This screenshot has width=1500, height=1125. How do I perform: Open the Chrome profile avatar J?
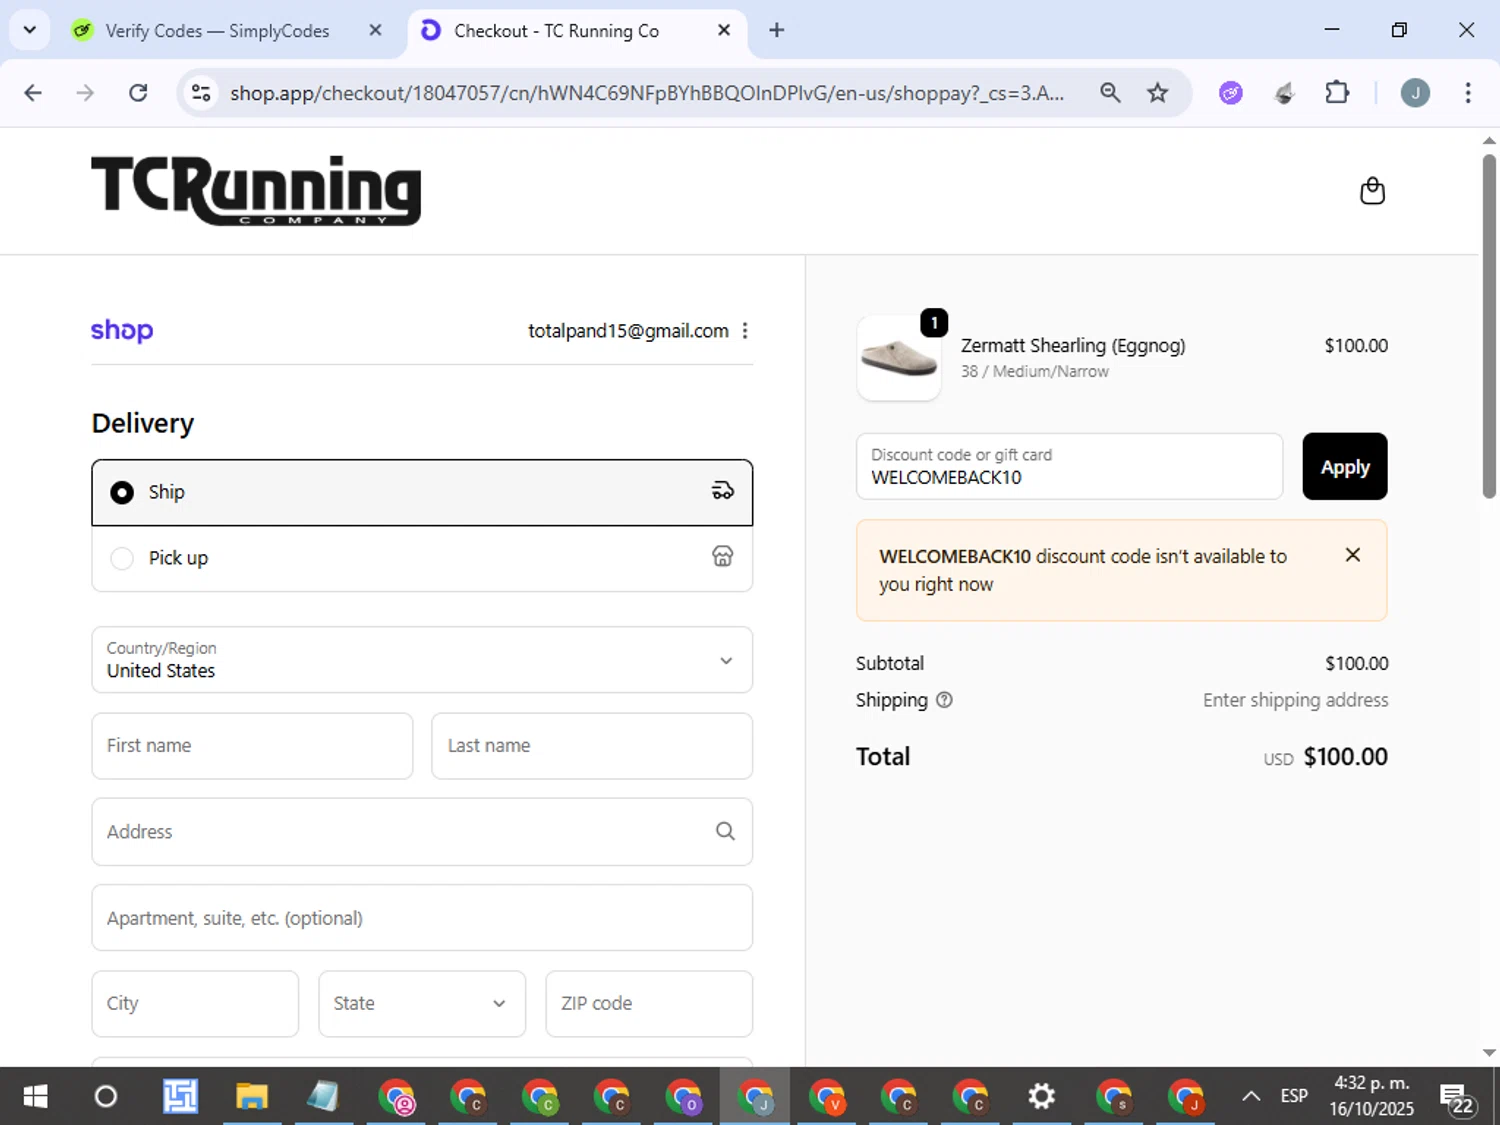coord(1415,93)
